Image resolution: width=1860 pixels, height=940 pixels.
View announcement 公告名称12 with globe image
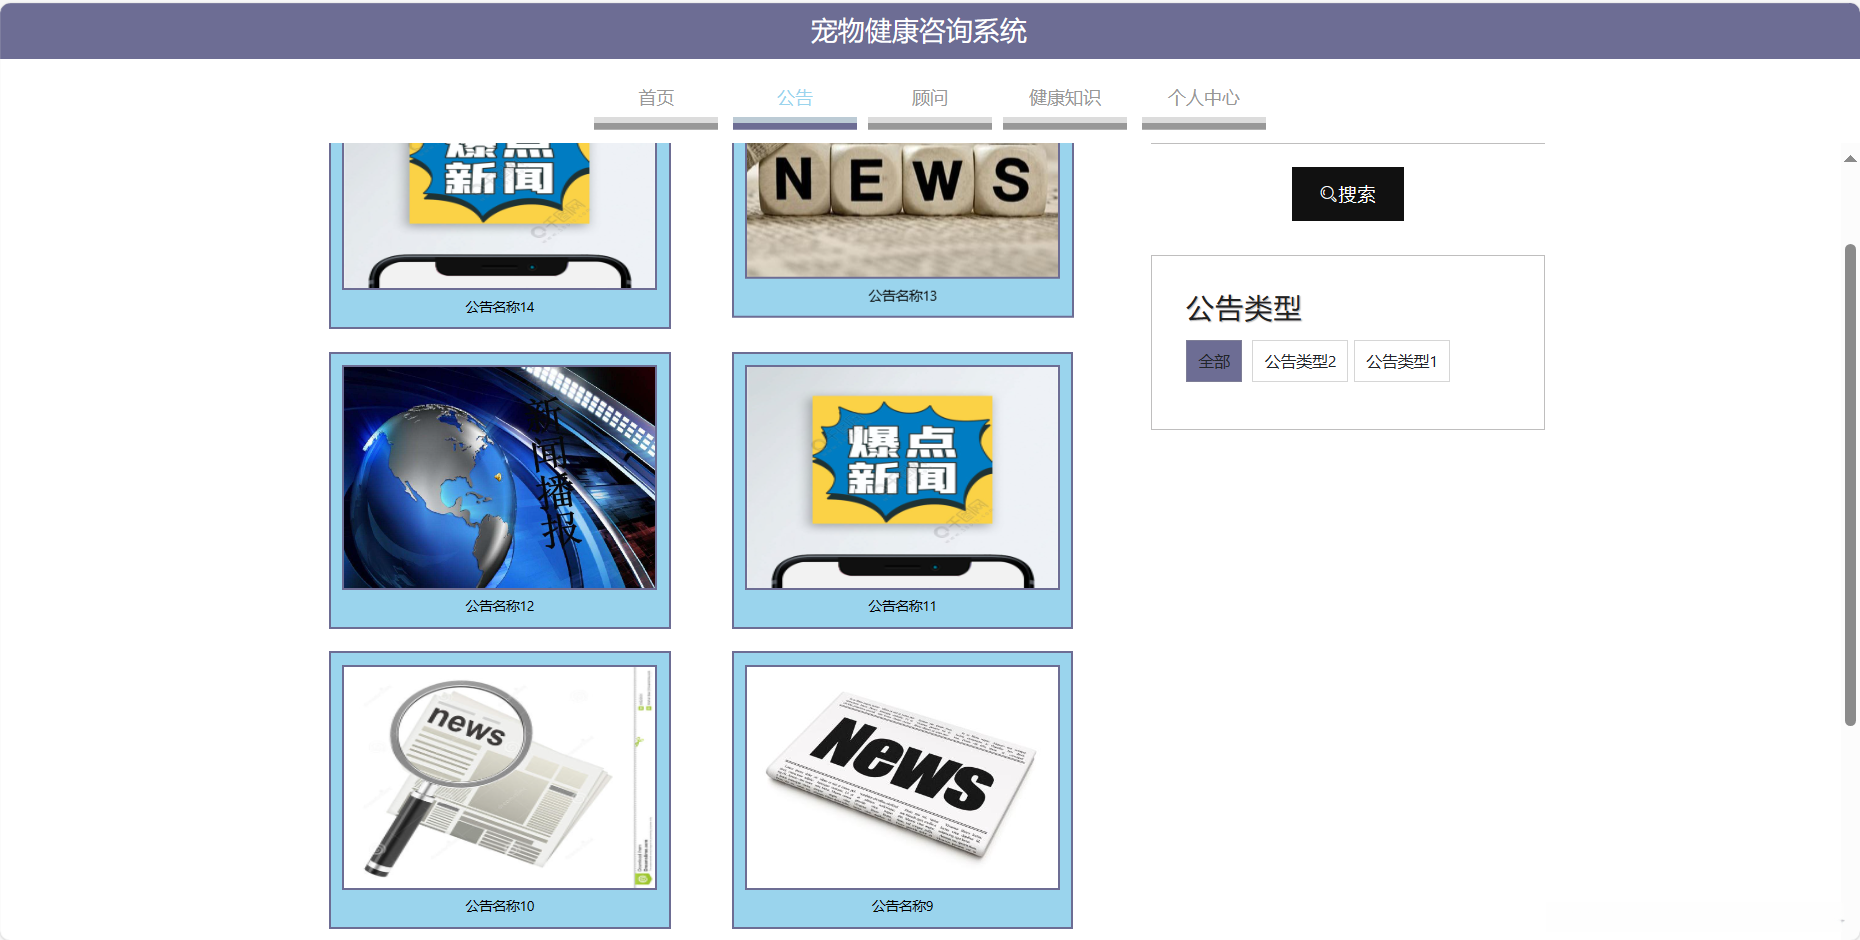point(499,477)
